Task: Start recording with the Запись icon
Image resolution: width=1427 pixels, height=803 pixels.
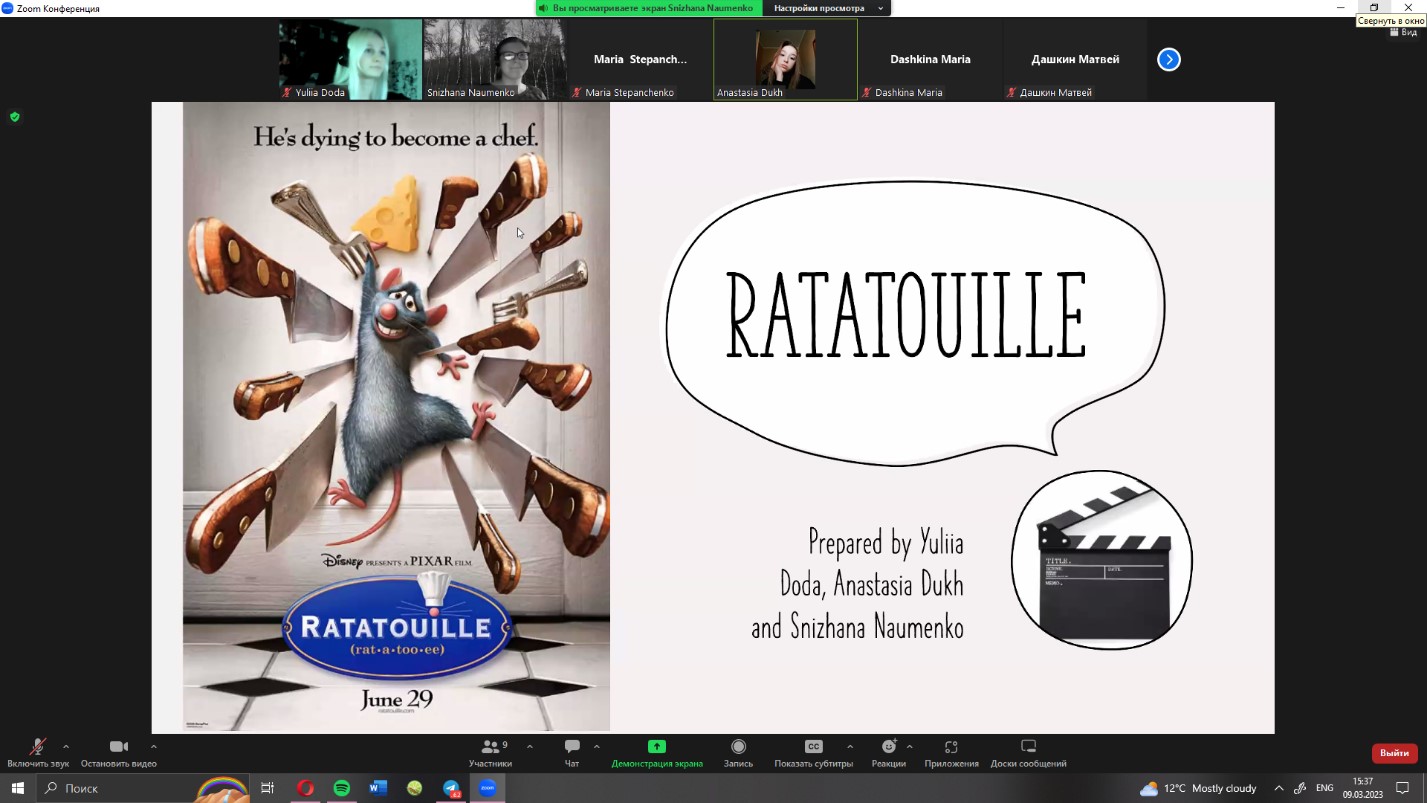Action: click(738, 747)
